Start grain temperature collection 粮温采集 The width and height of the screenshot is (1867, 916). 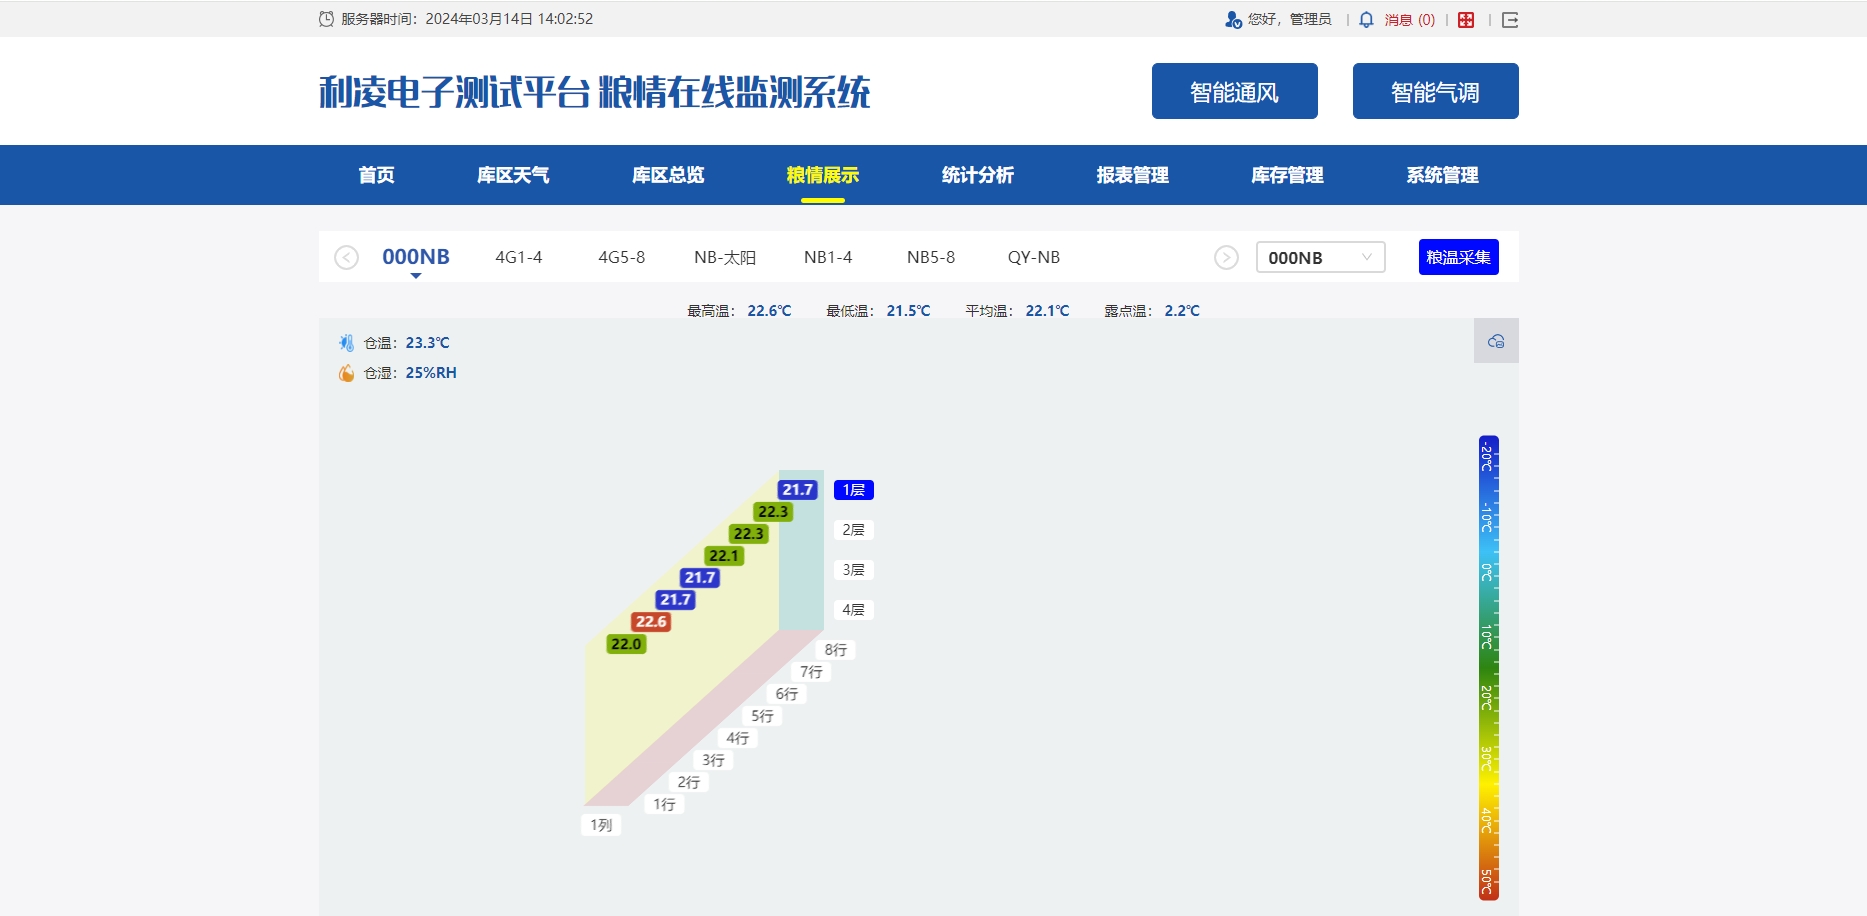pyautogui.click(x=1458, y=258)
